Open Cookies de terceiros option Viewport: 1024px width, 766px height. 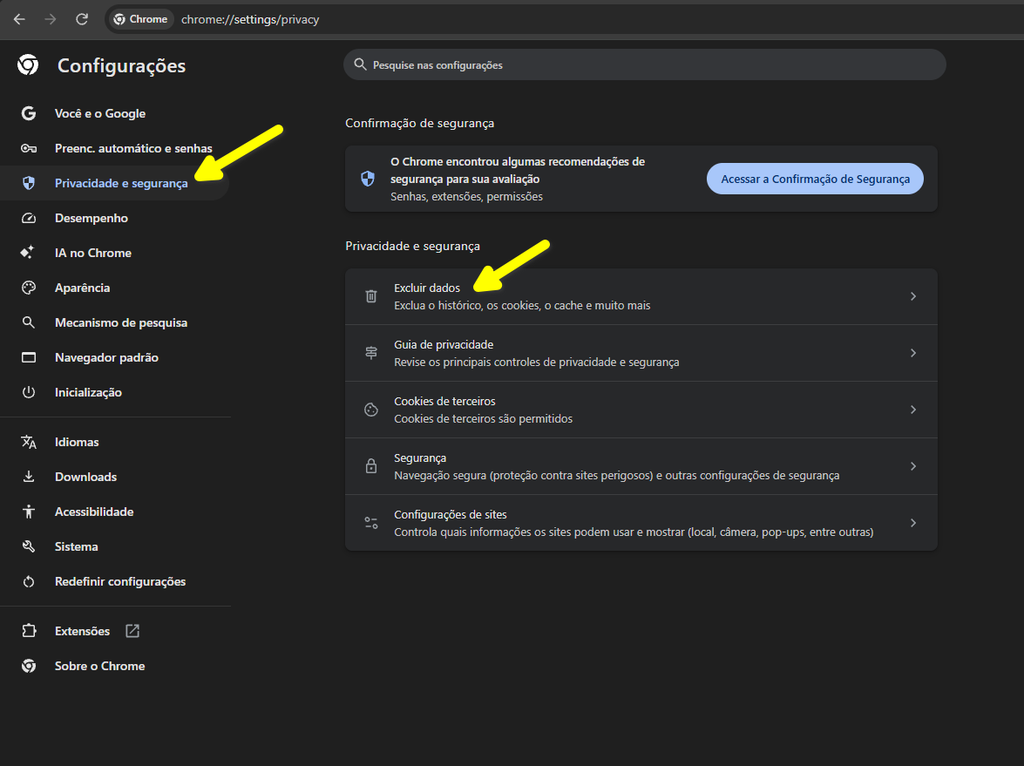641,410
